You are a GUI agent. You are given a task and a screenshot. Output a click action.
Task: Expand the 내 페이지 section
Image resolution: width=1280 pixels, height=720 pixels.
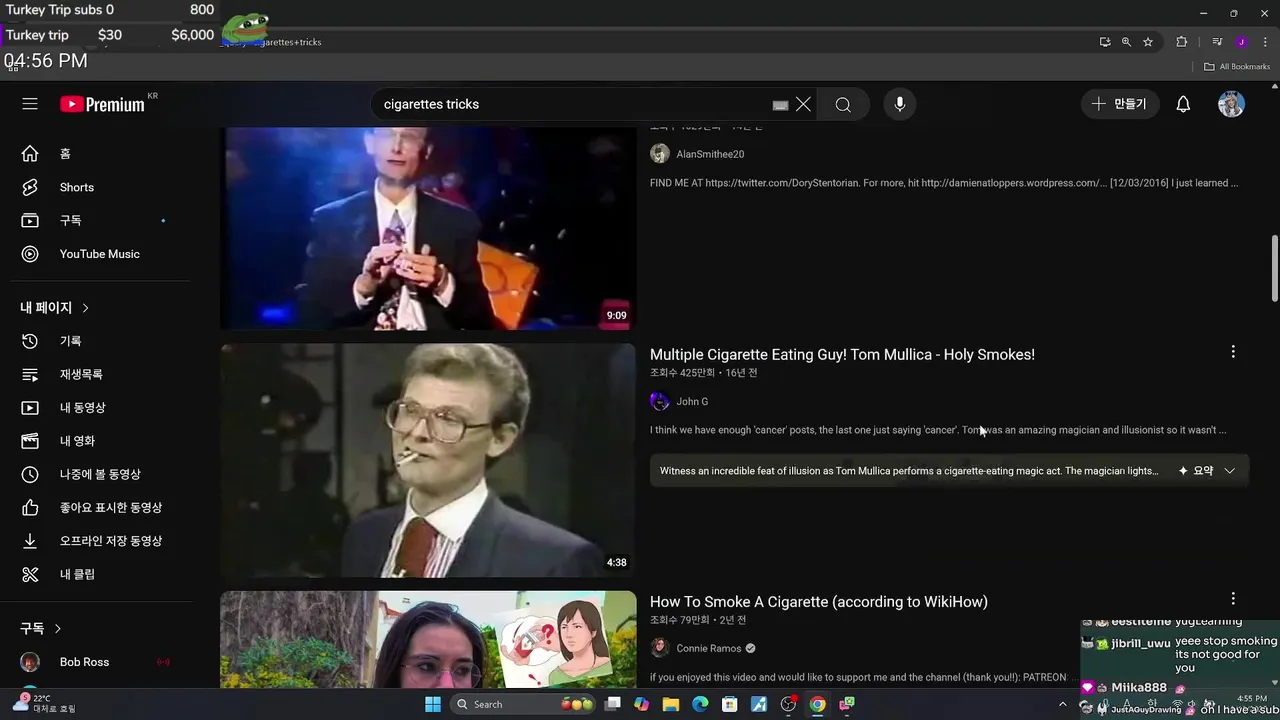click(x=55, y=308)
